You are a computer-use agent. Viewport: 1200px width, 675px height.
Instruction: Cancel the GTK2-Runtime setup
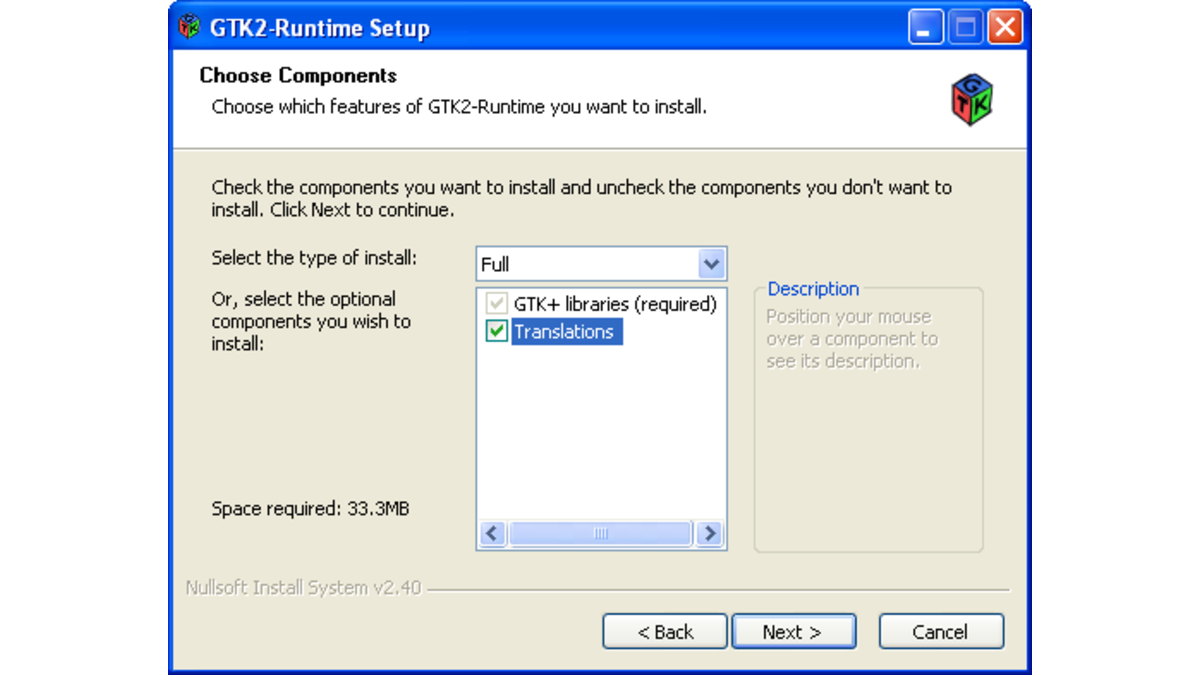pos(940,631)
